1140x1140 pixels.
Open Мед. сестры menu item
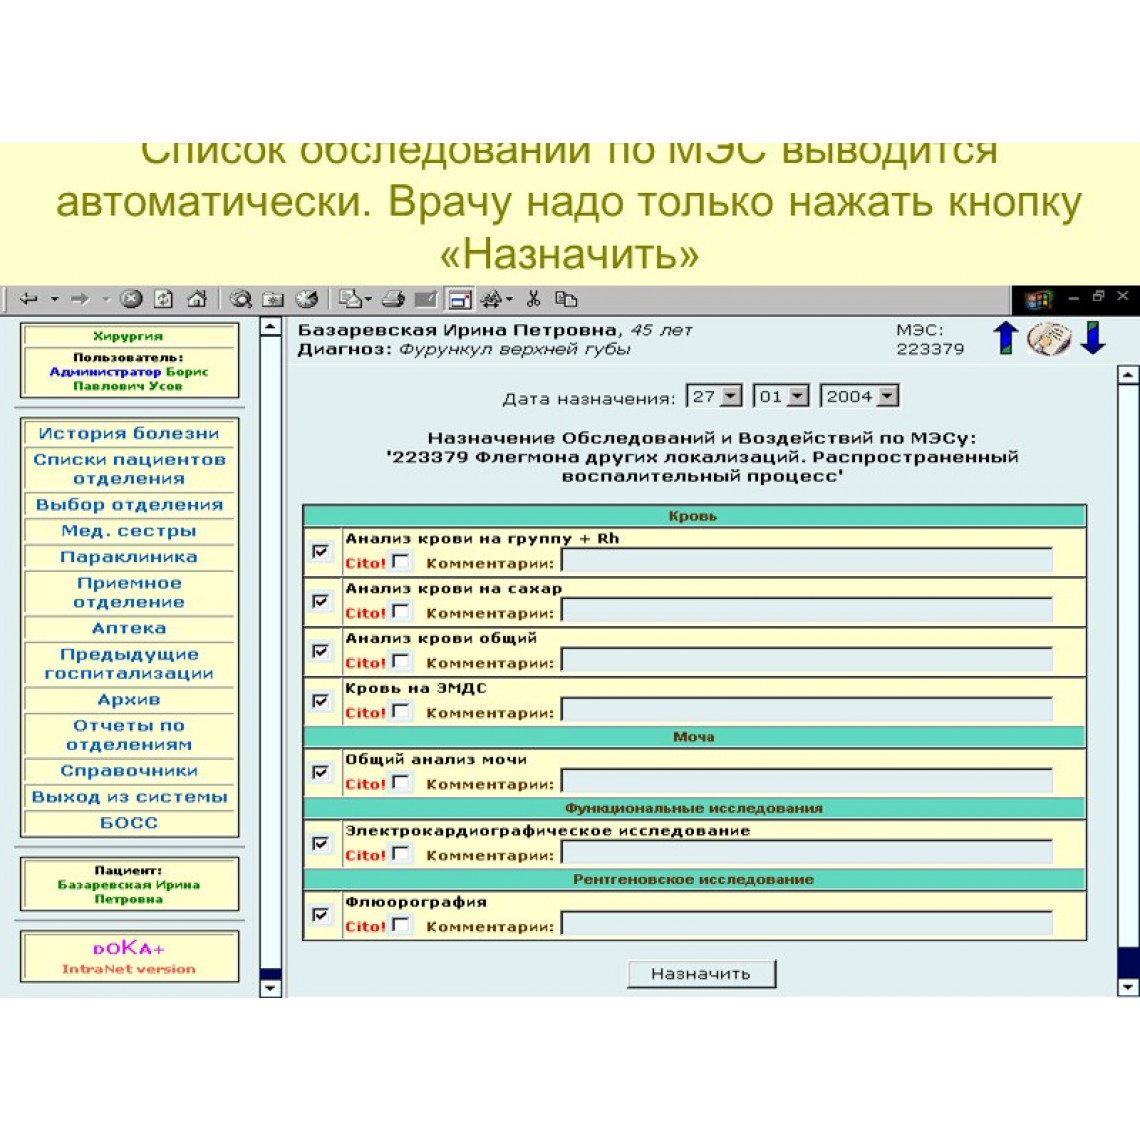[129, 531]
